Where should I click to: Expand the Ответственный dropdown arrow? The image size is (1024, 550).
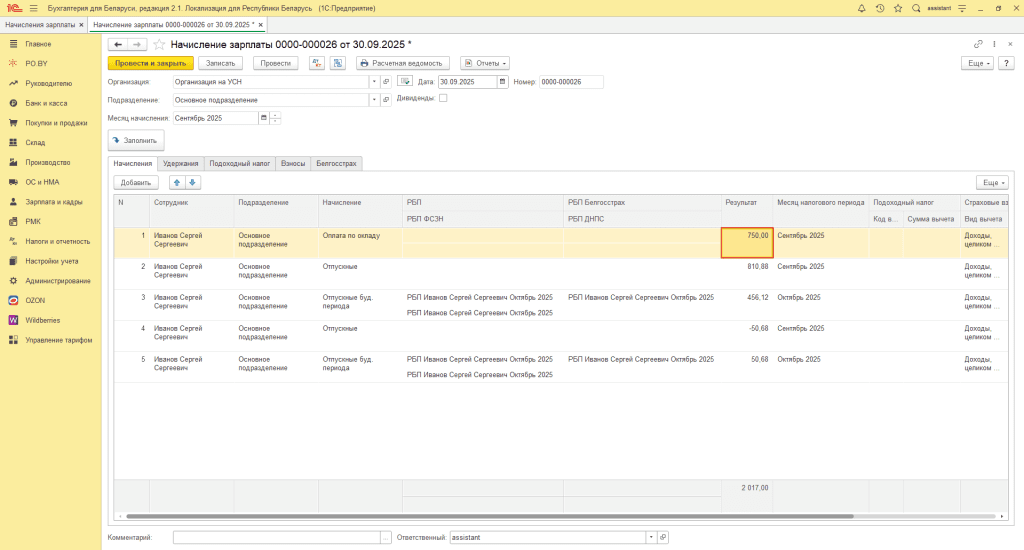click(x=651, y=537)
